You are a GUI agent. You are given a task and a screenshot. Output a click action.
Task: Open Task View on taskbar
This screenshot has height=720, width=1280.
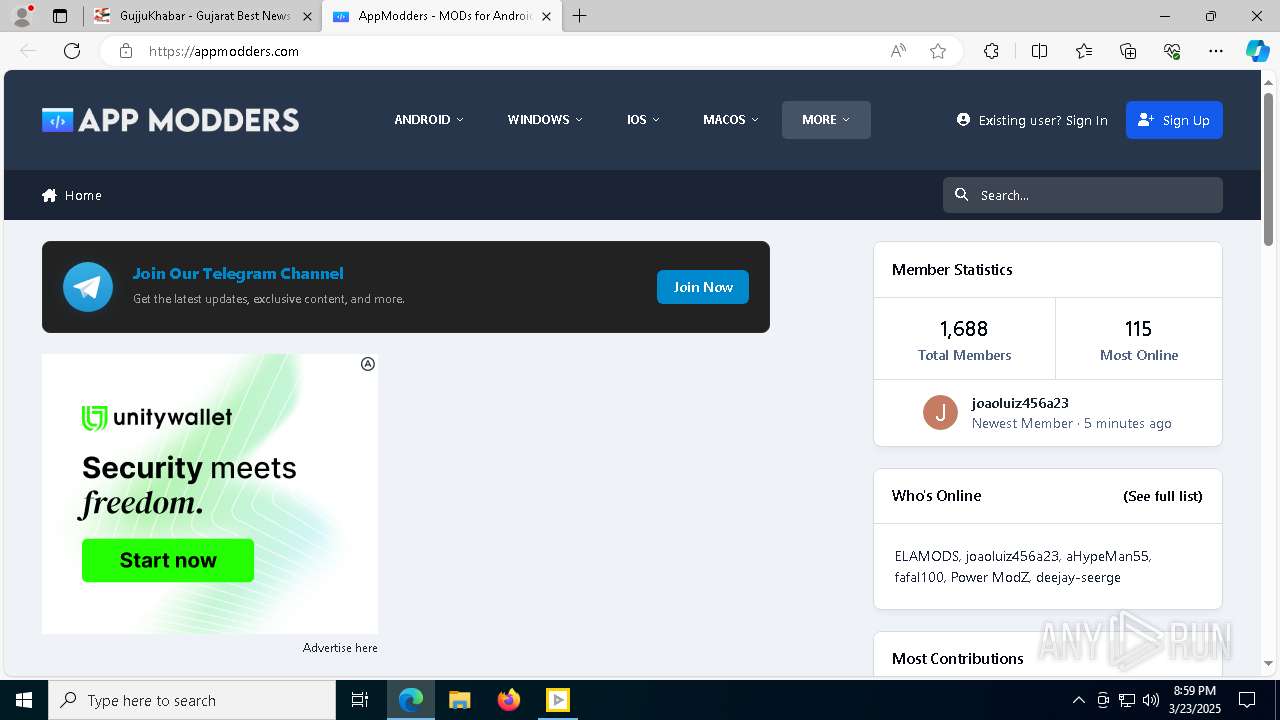360,700
